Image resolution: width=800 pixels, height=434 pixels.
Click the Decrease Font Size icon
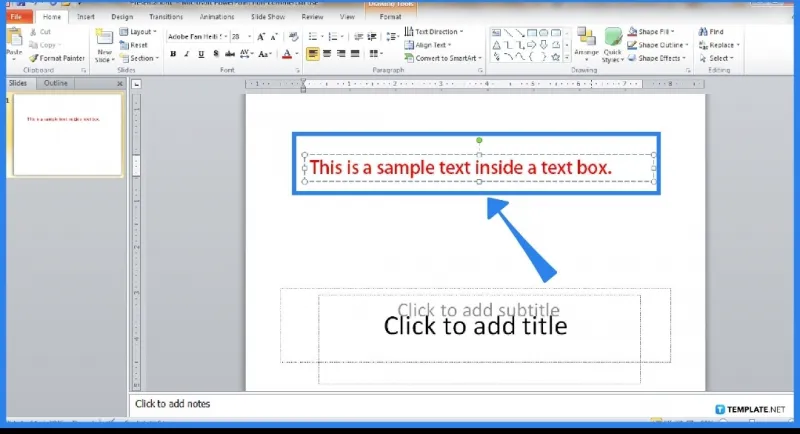tap(274, 37)
